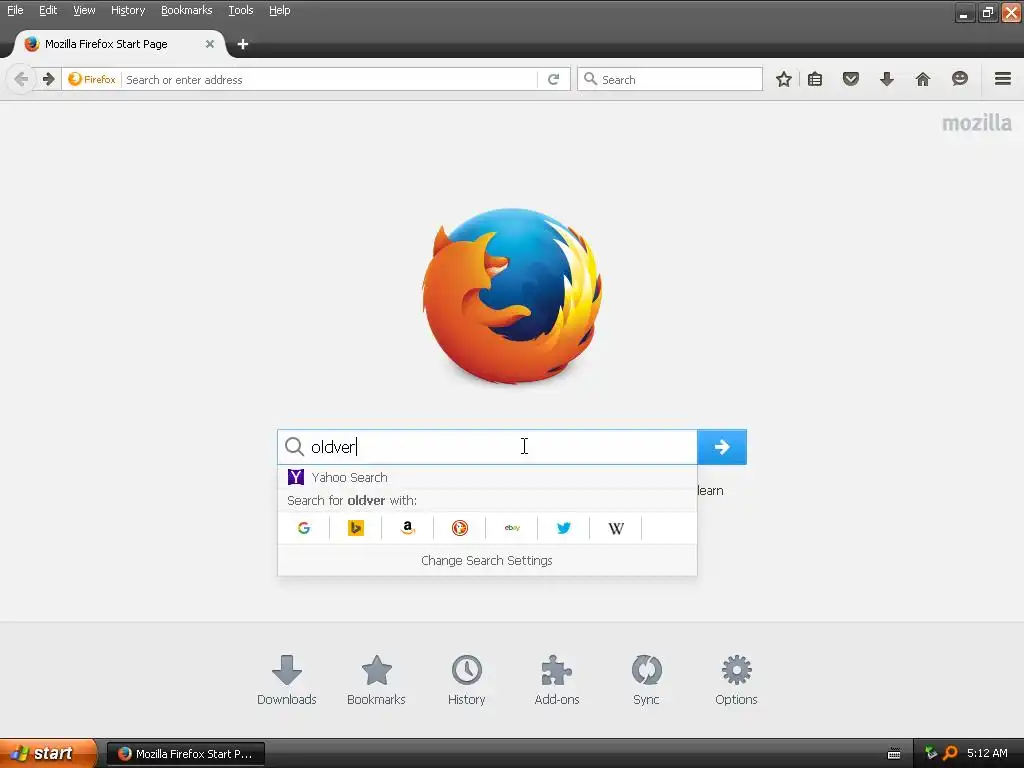The image size is (1024, 768).
Task: Open the Bookmarks menu
Action: pos(186,10)
